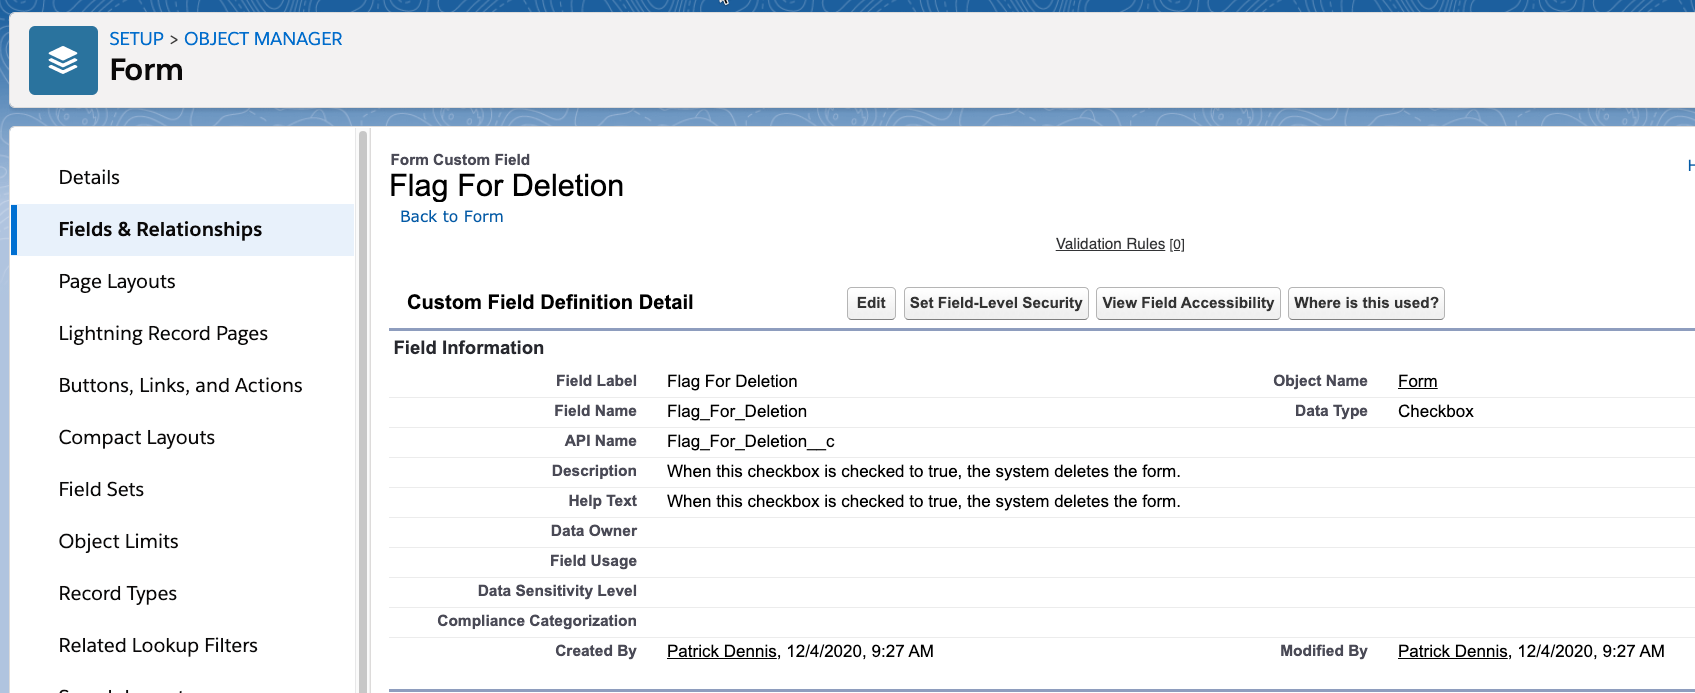The width and height of the screenshot is (1695, 693).
Task: Go to Related Lookup Filters
Action: click(x=158, y=645)
